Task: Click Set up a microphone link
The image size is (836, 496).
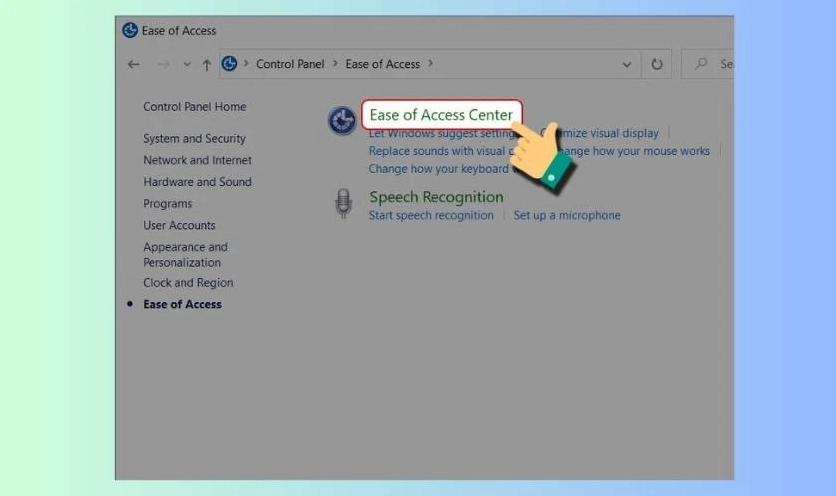Action: point(567,215)
